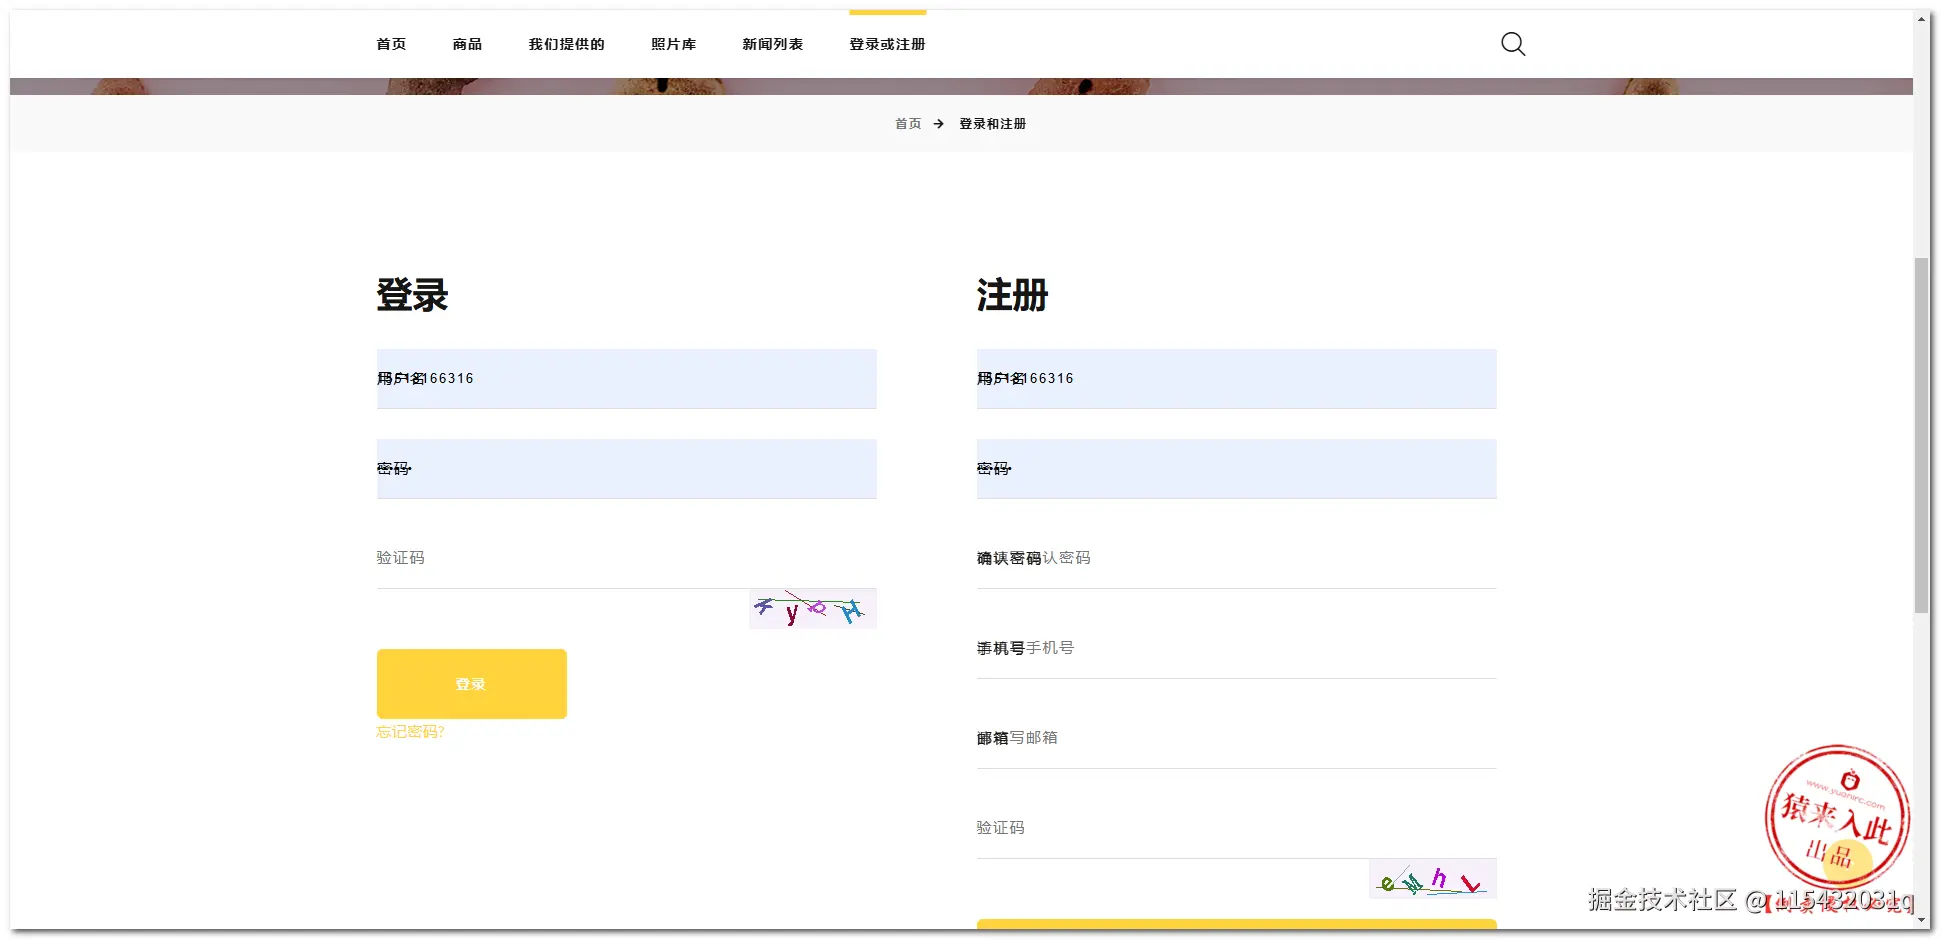
Task: Focus the login username field
Action: tap(627, 379)
